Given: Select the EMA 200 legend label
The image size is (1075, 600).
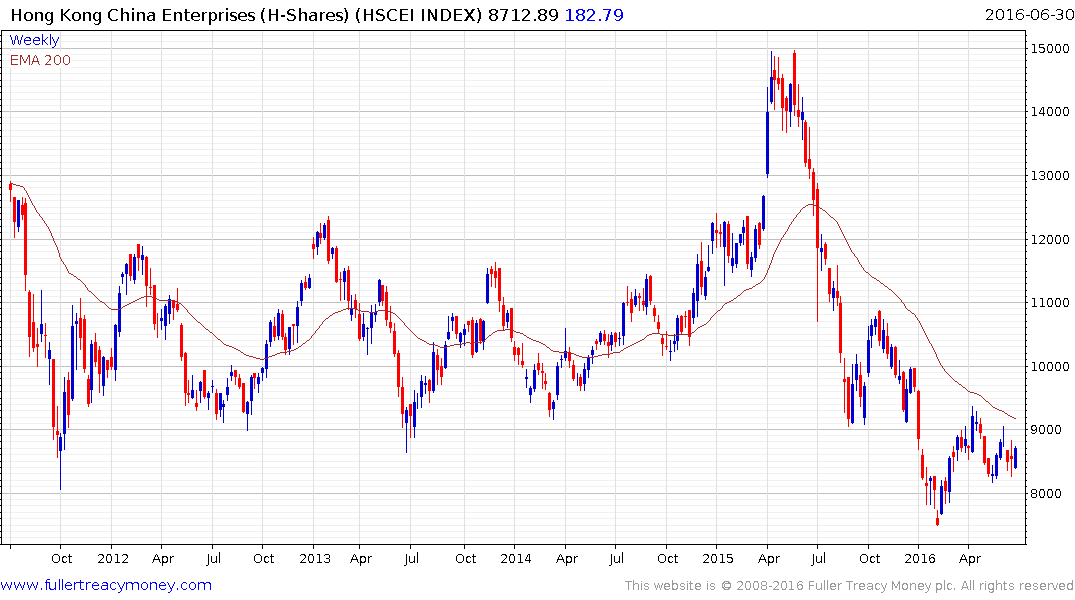Looking at the screenshot, I should [40, 60].
